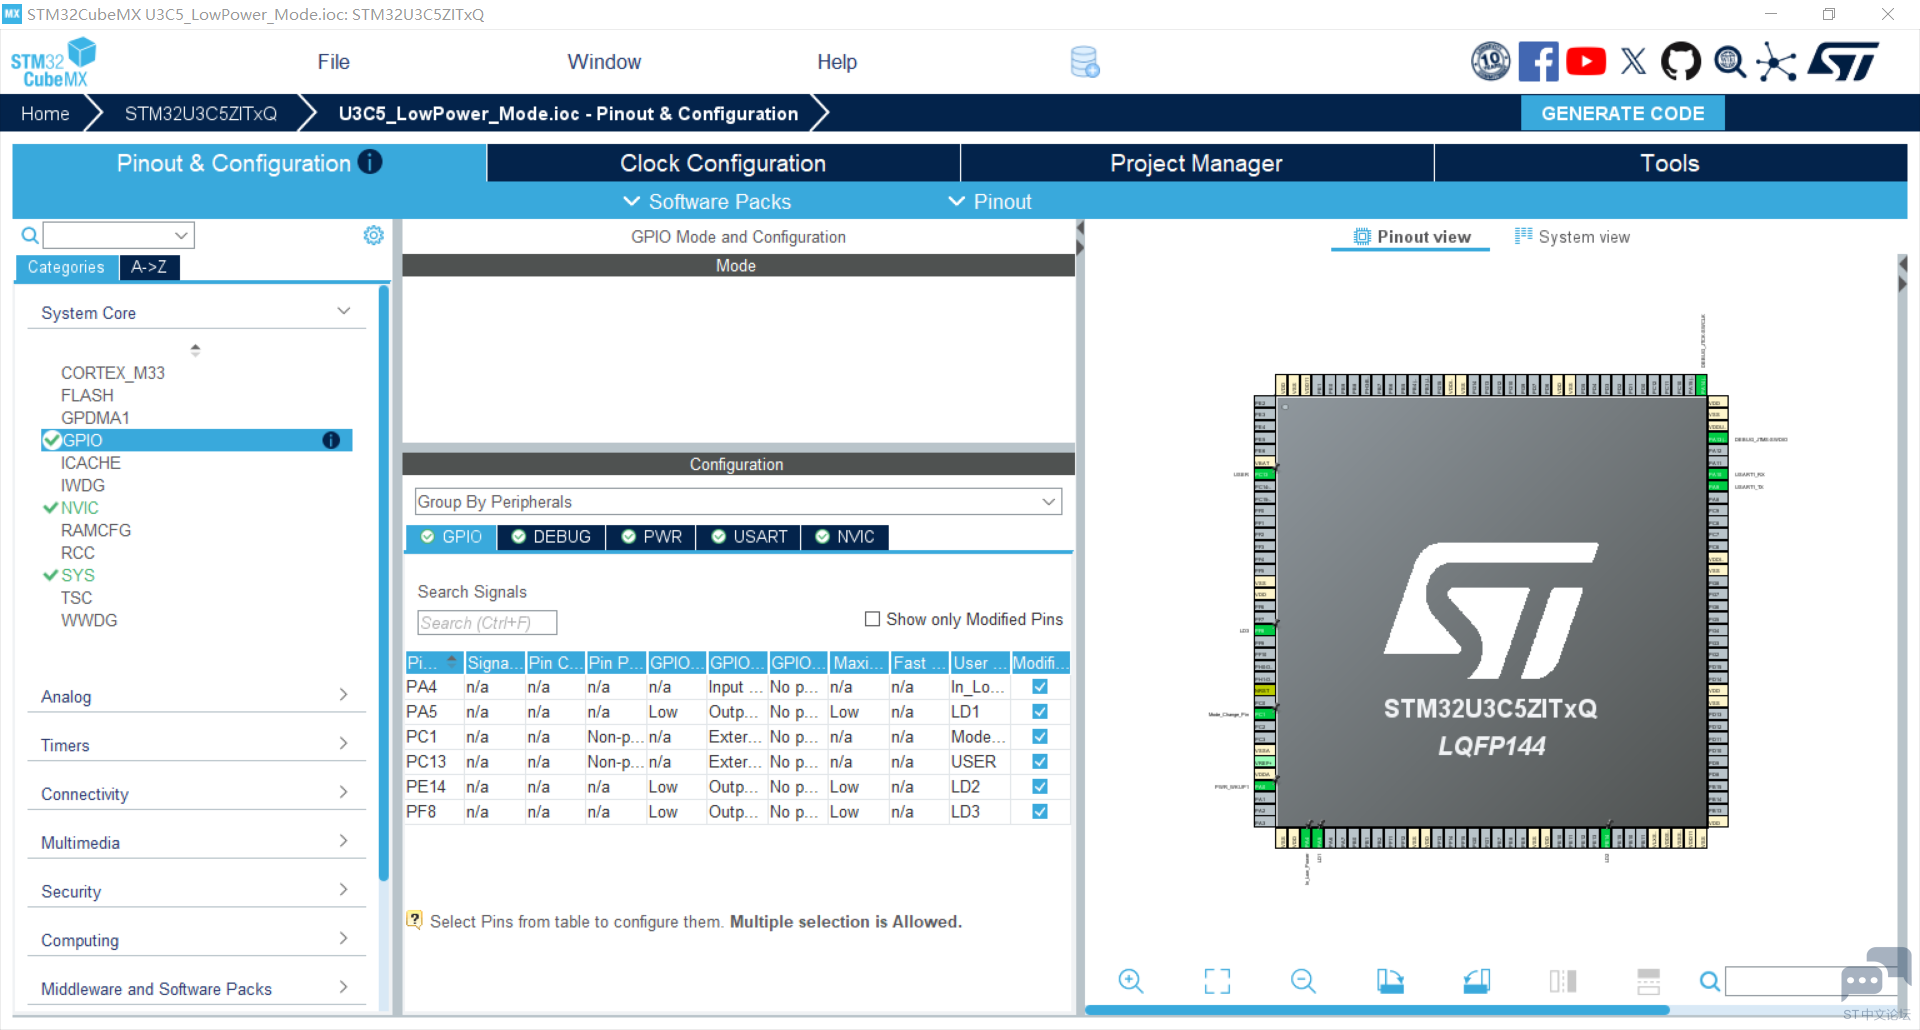The height and width of the screenshot is (1030, 1920).
Task: Open the File menu
Action: [334, 62]
